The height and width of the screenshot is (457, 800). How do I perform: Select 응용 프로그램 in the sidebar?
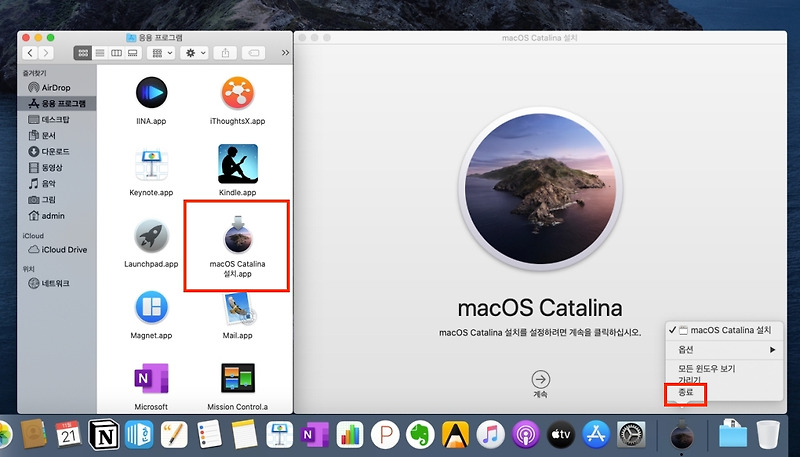(57, 103)
